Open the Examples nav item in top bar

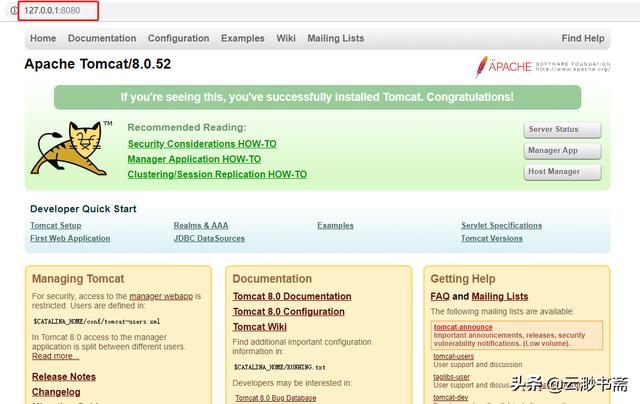click(x=242, y=38)
